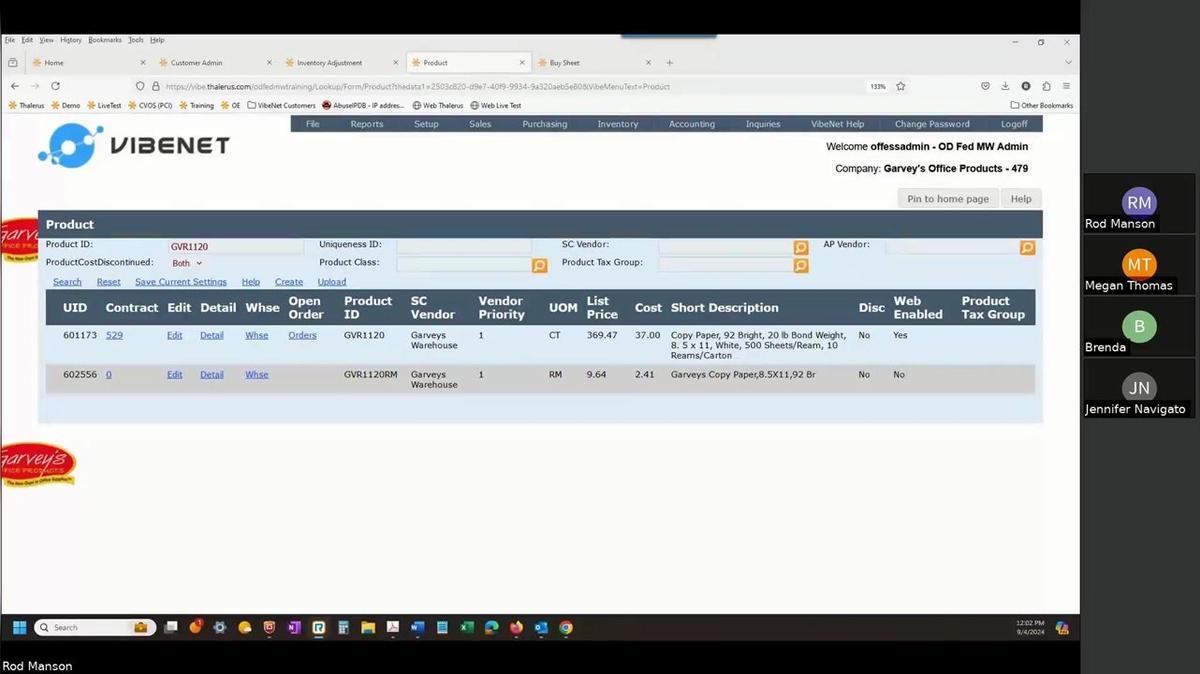Click Product Tax Group lookup icon
This screenshot has width=1200, height=674.
point(800,265)
